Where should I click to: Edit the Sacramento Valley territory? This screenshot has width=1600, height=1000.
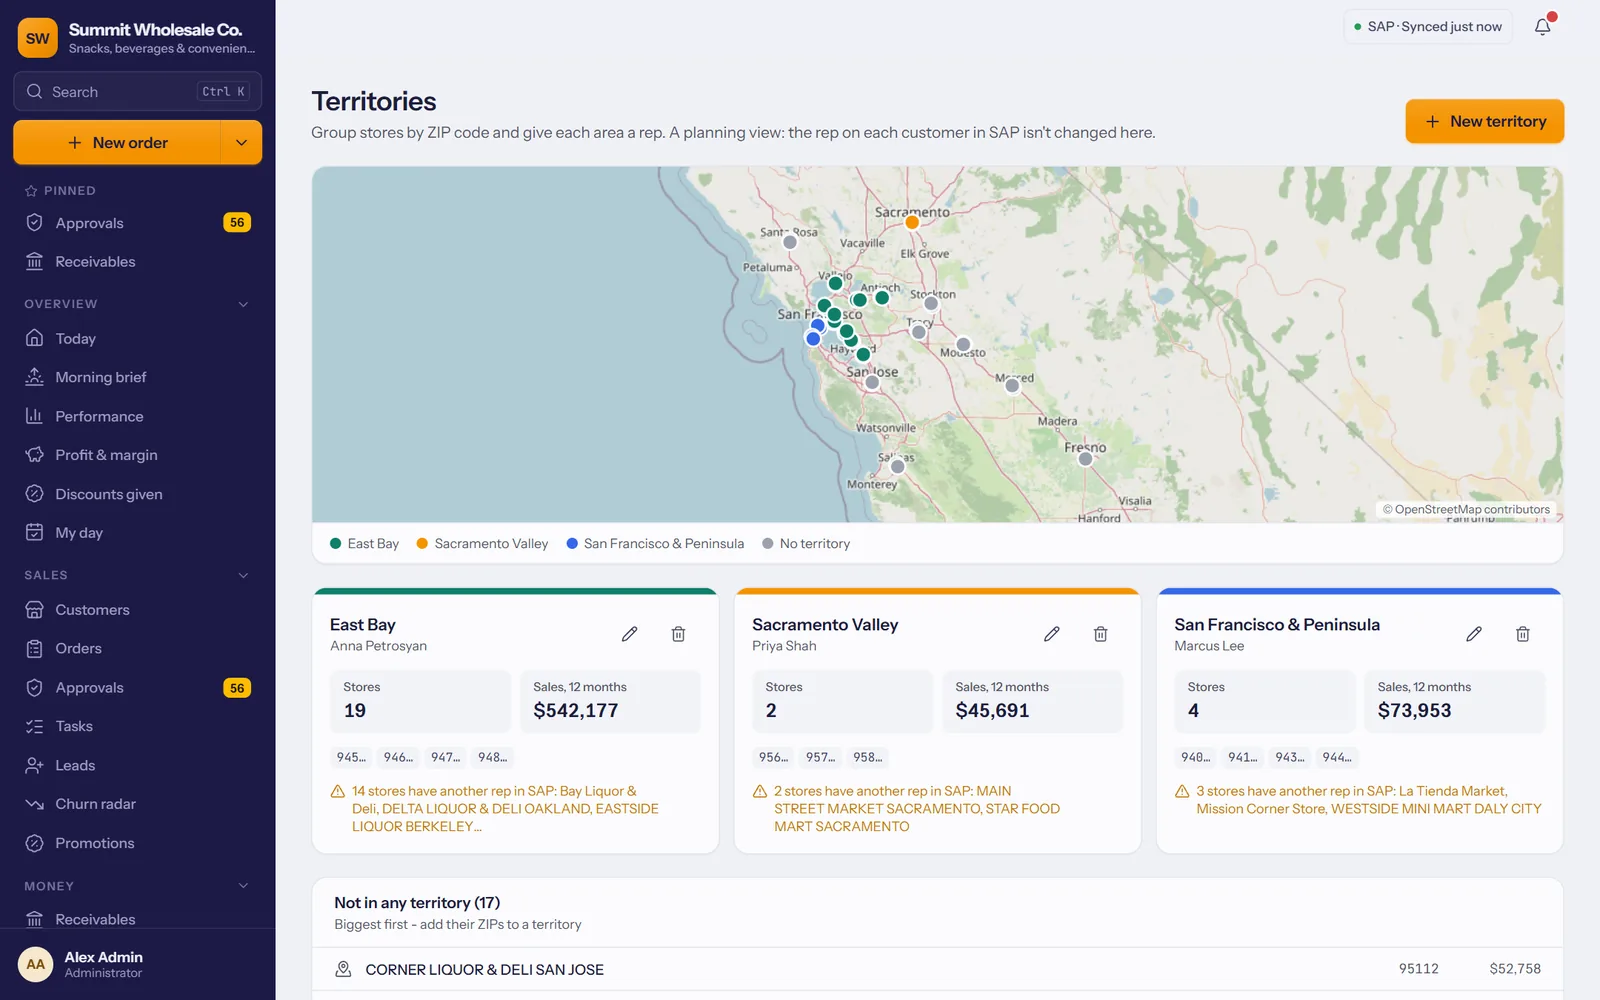click(1051, 634)
